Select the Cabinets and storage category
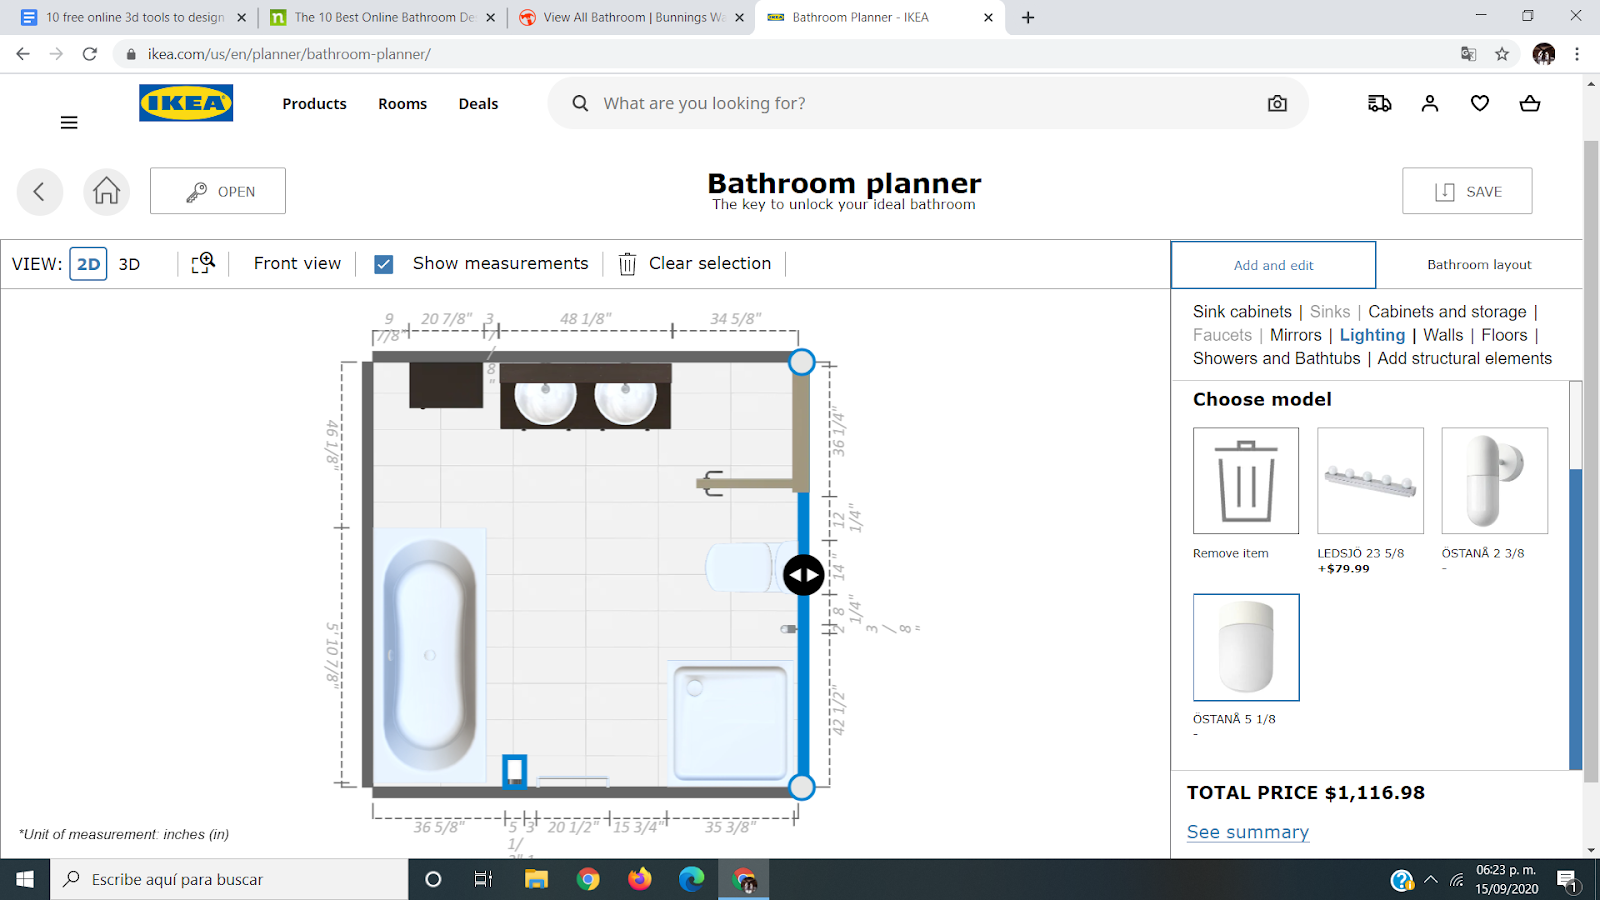 (x=1447, y=312)
